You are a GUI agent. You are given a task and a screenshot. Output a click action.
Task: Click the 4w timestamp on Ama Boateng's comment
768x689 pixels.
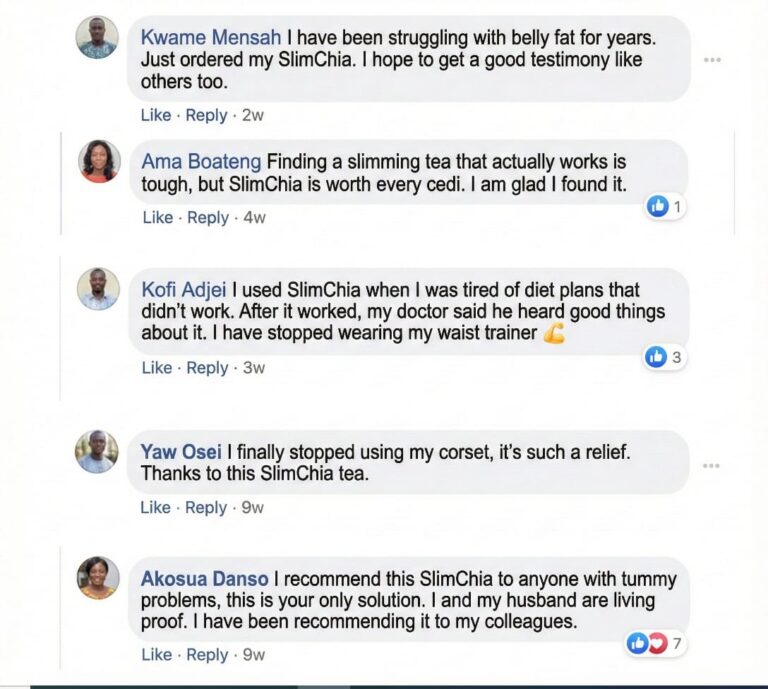point(255,217)
